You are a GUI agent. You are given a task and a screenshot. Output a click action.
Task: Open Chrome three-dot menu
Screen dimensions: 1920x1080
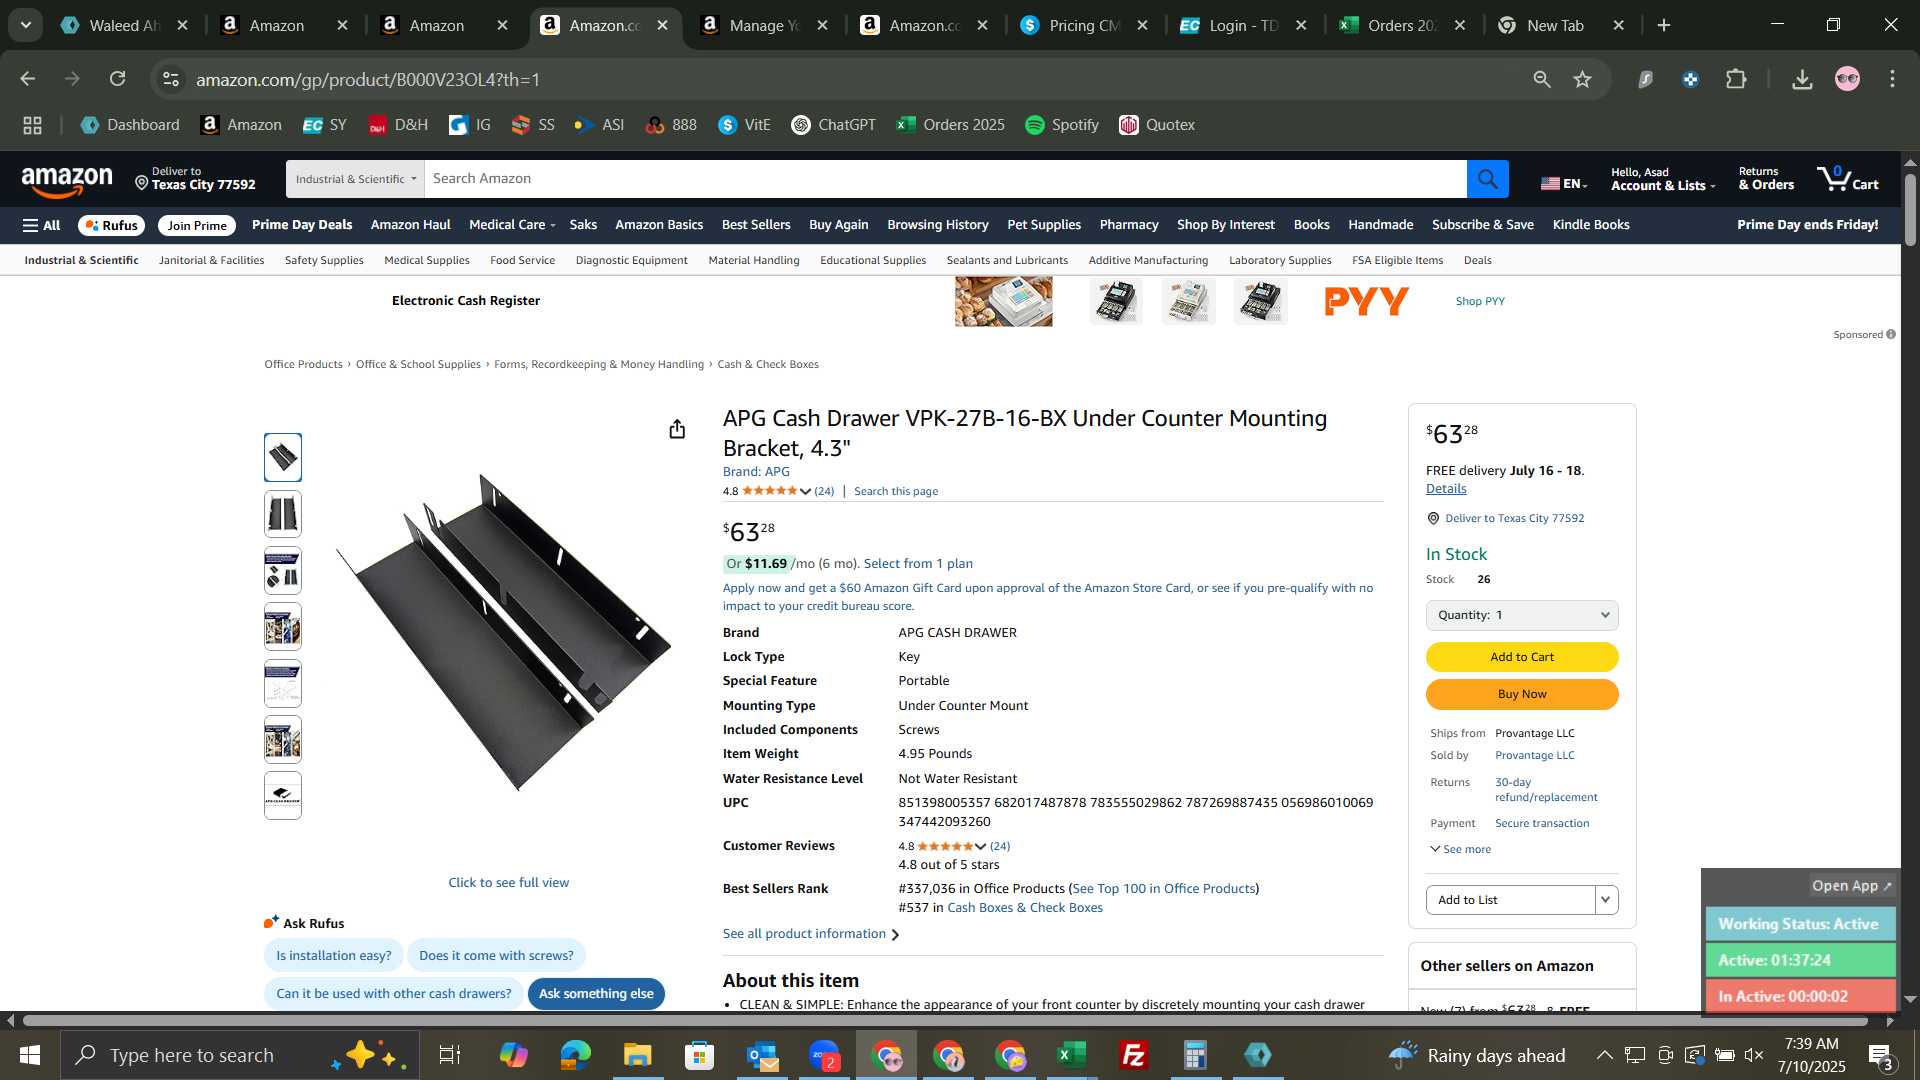pyautogui.click(x=1892, y=79)
